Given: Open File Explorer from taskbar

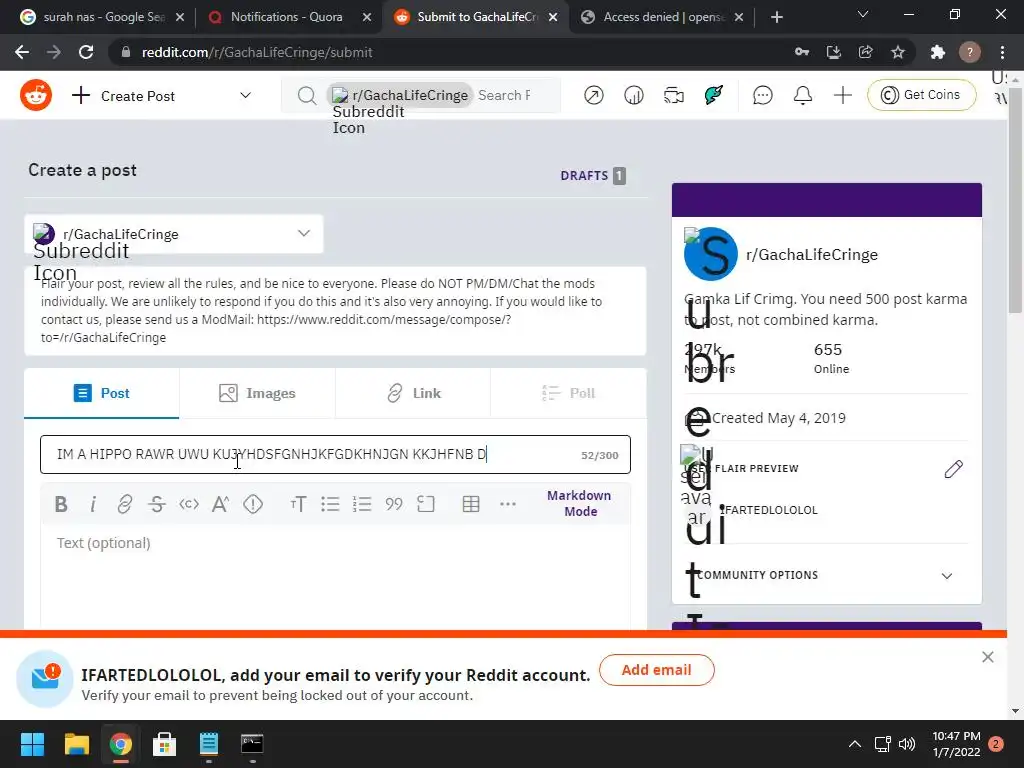Looking at the screenshot, I should [76, 744].
